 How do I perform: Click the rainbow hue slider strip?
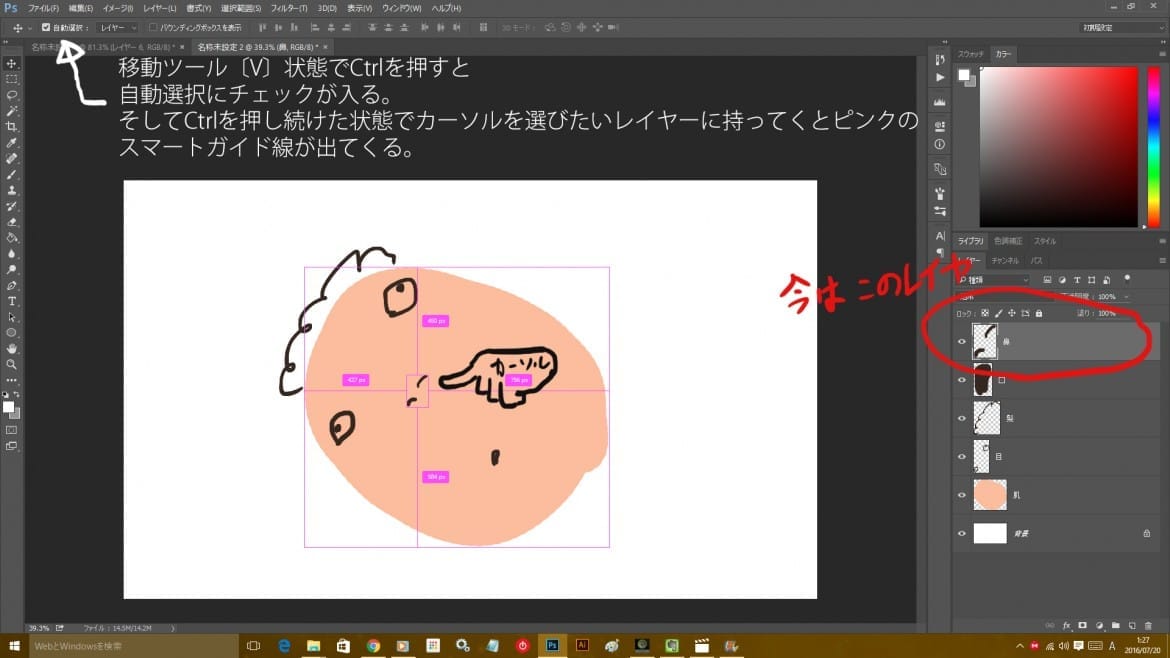pos(1154,147)
